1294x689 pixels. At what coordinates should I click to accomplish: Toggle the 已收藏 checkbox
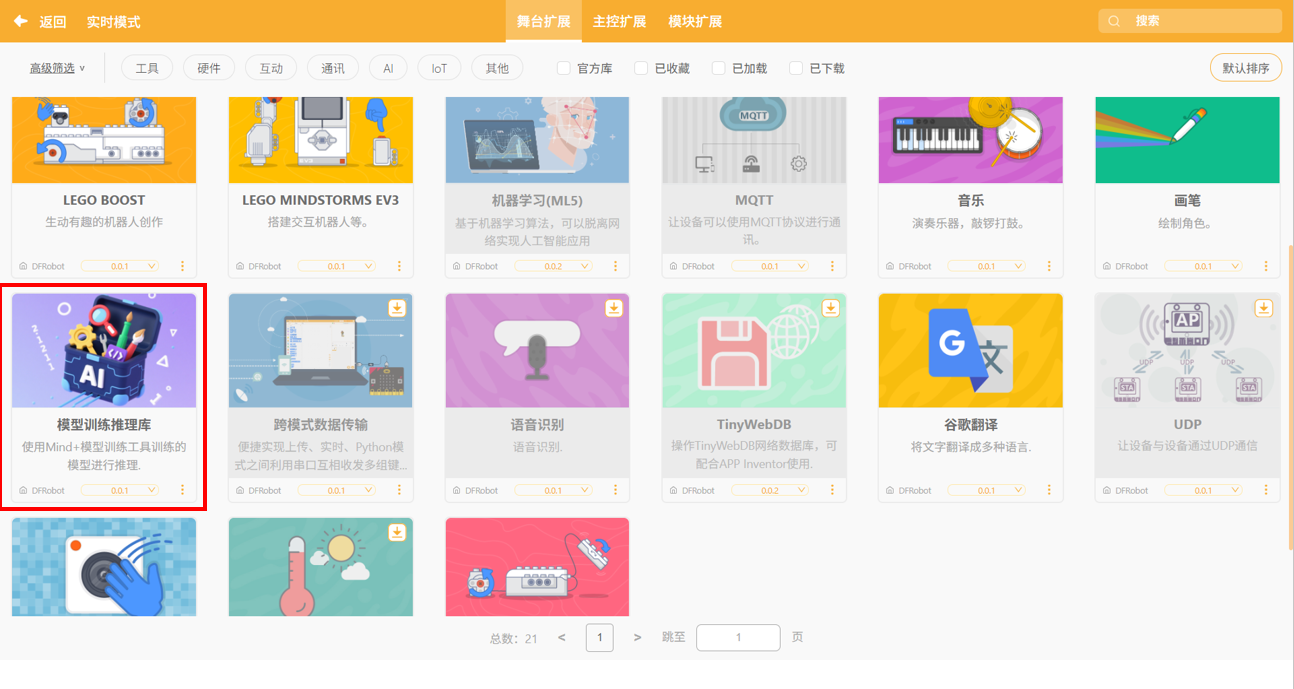[x=641, y=68]
